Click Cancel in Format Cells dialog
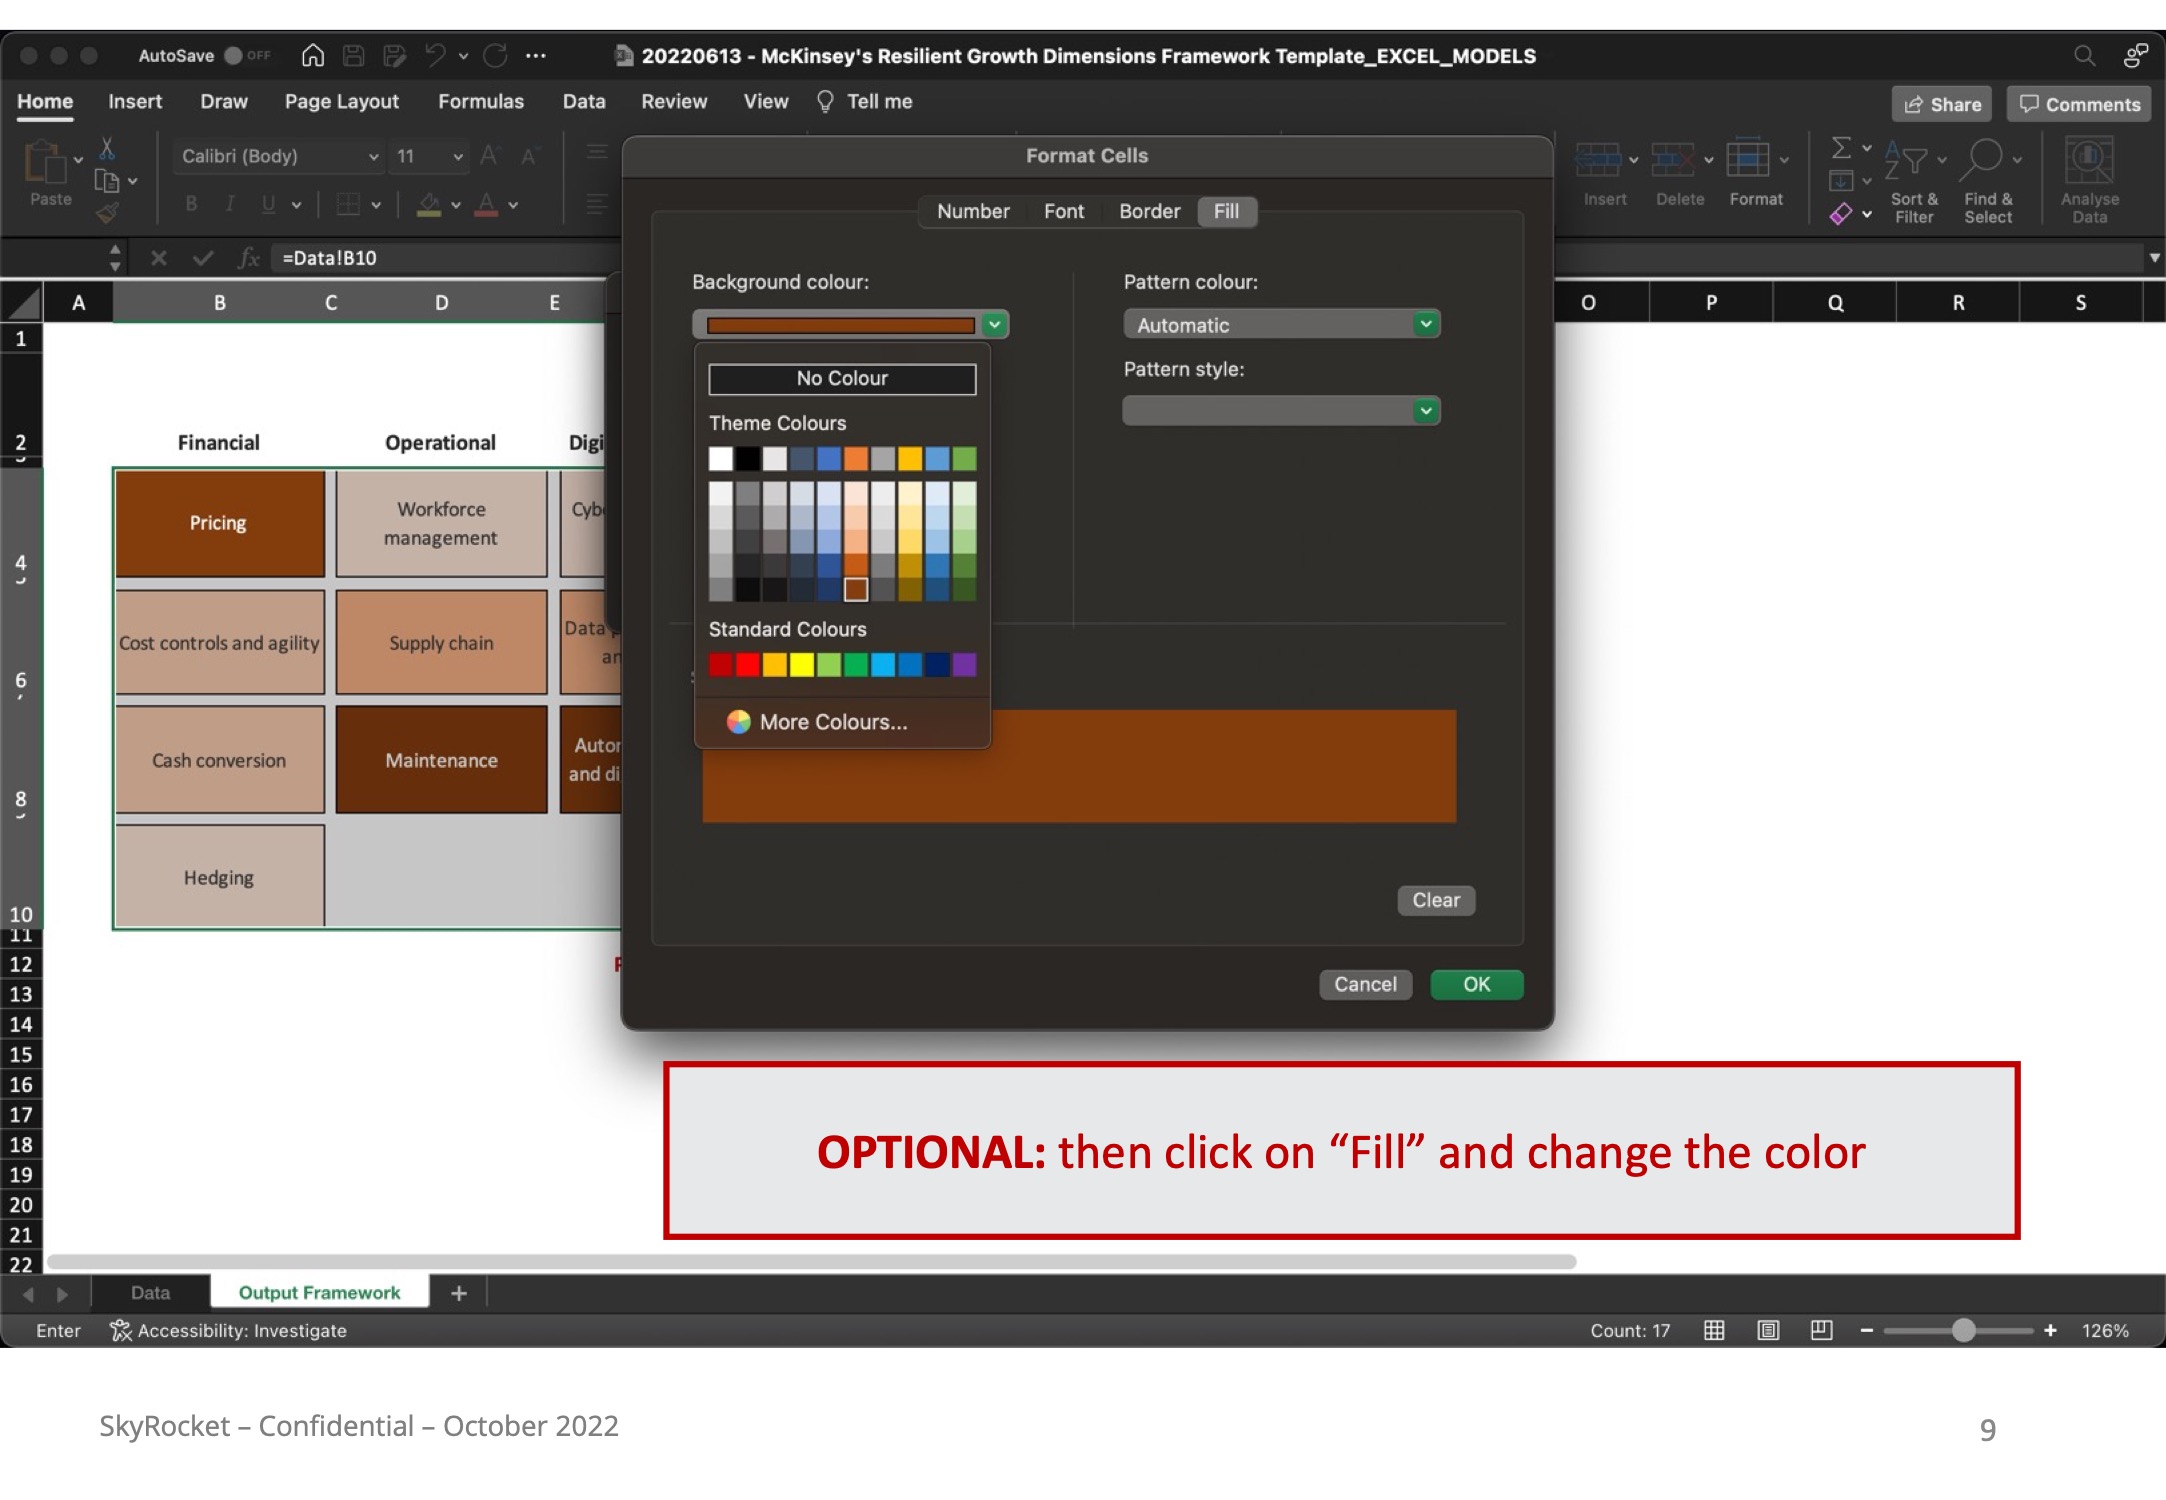Viewport: 2166px width, 1500px height. 1365,985
